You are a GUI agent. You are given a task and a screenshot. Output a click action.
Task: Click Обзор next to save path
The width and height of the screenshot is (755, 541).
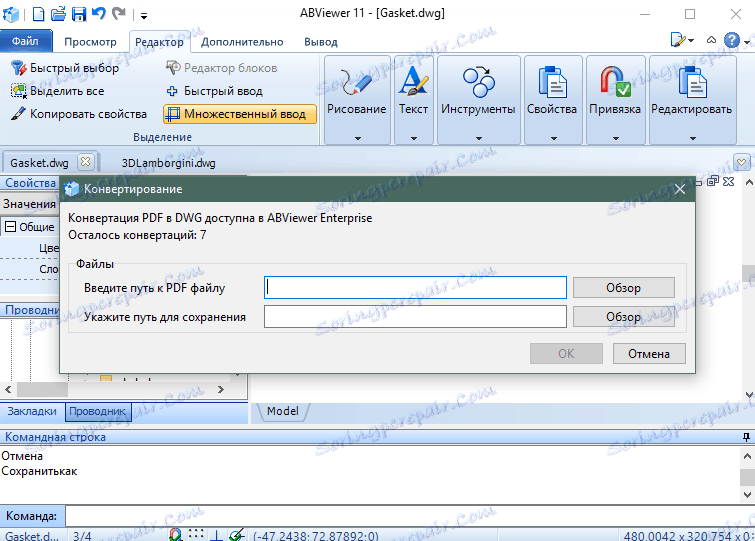624,317
